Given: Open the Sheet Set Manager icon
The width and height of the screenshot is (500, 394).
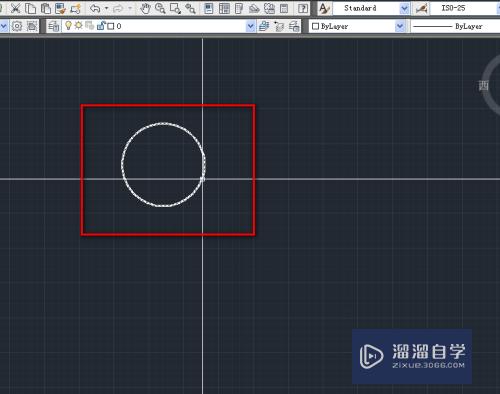Looking at the screenshot, I should [254, 8].
